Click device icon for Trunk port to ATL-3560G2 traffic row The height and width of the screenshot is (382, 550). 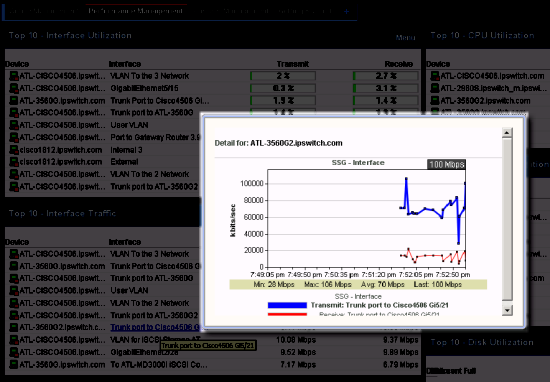(x=14, y=315)
